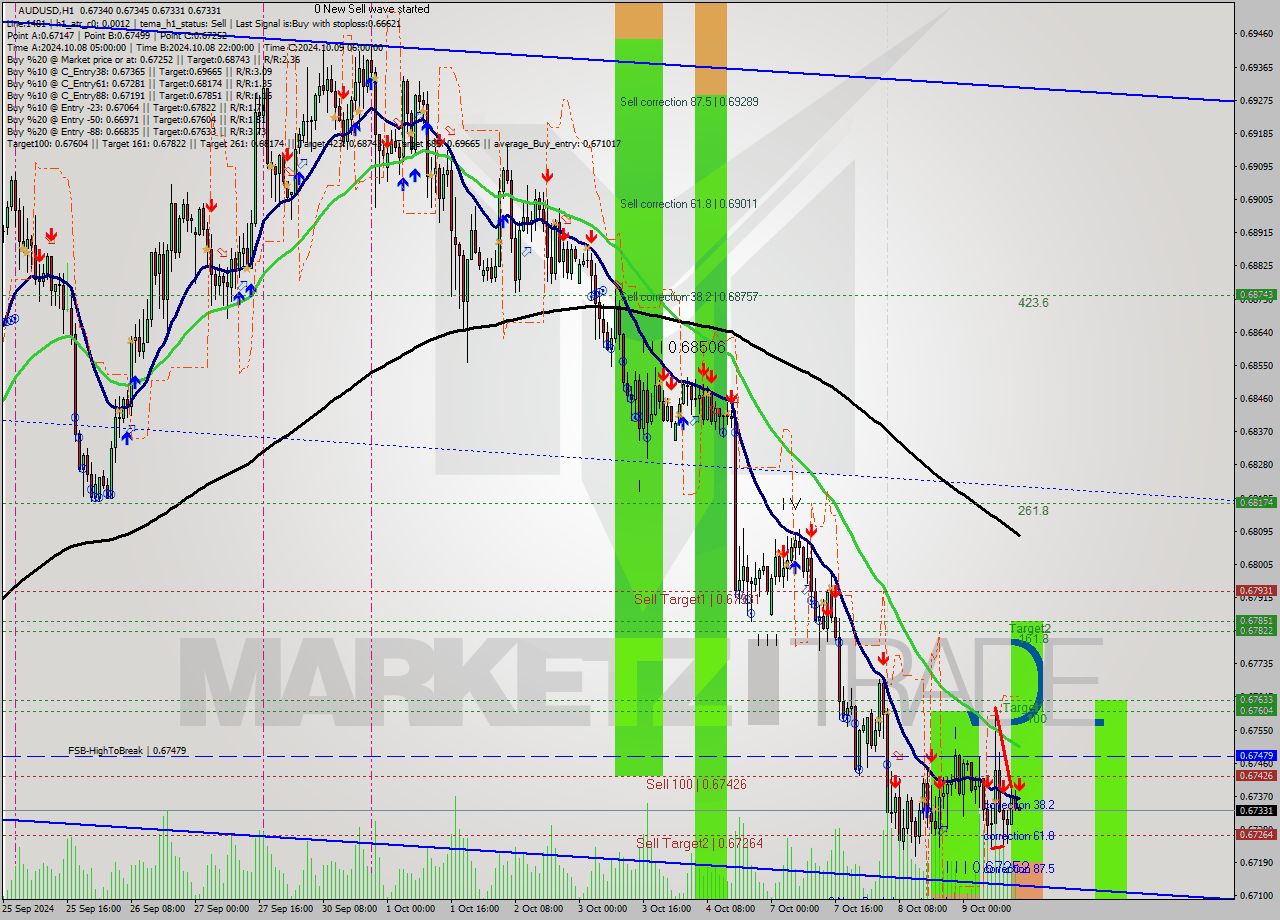Click the green 0.67851 price tag

pos(1256,620)
